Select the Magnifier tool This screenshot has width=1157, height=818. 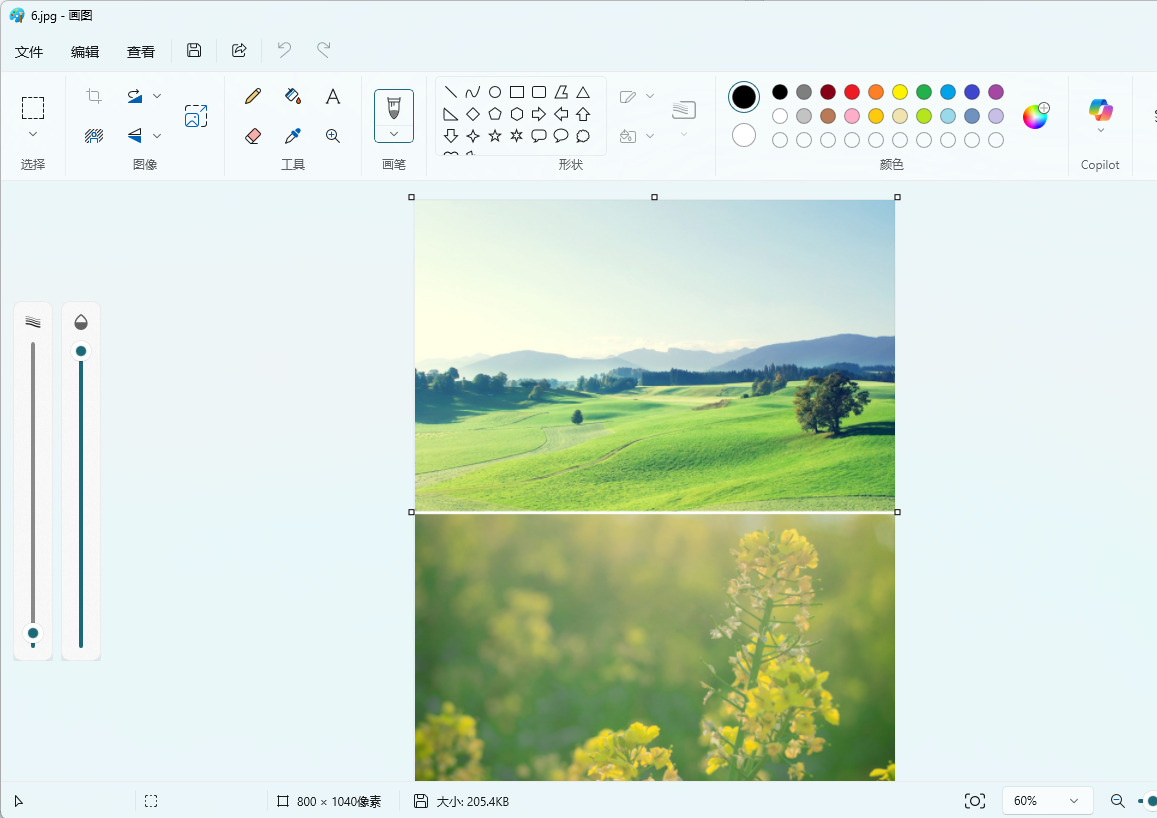point(333,136)
